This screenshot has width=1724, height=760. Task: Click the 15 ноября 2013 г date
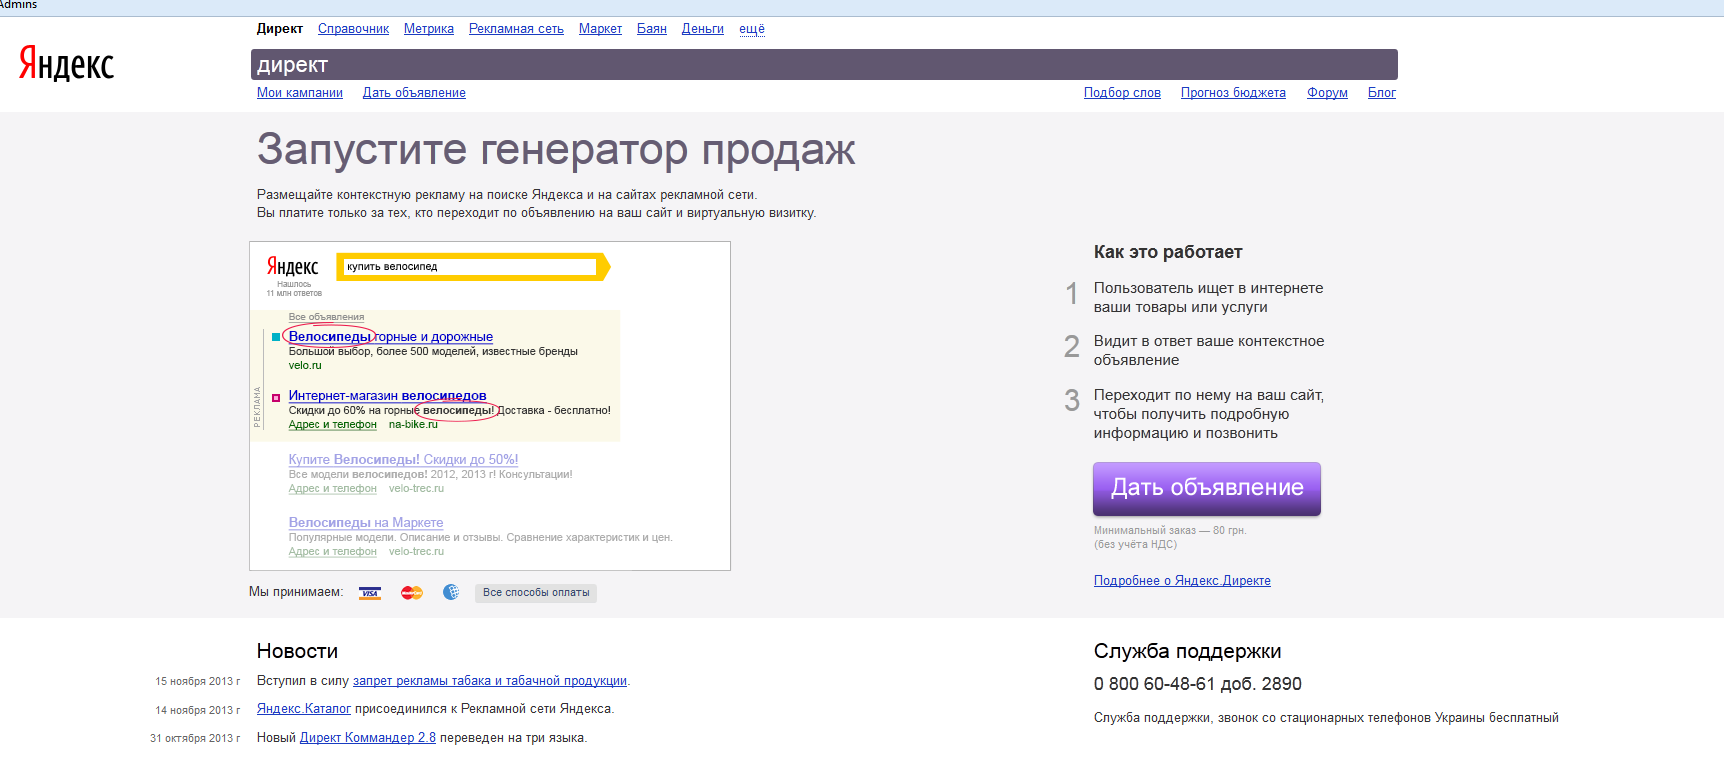(x=198, y=682)
